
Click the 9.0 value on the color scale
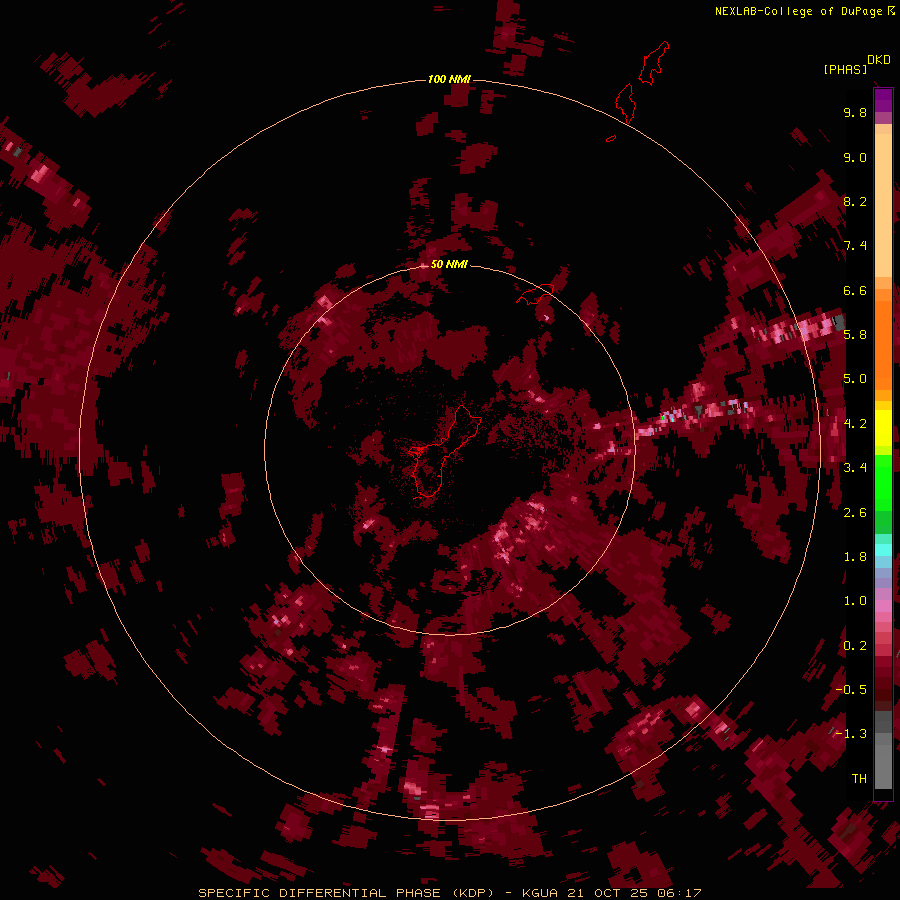[x=855, y=157]
